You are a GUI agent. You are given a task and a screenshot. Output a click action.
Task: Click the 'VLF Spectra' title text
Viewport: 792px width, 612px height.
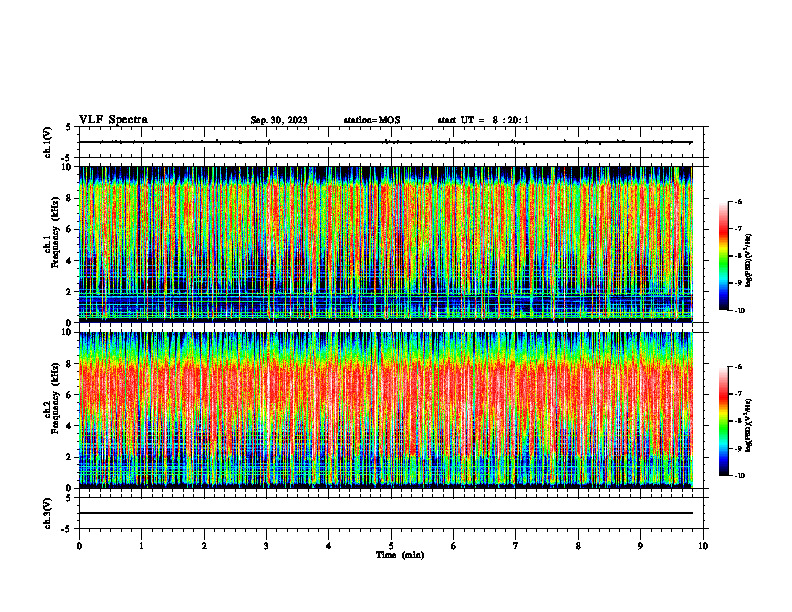pyautogui.click(x=114, y=120)
